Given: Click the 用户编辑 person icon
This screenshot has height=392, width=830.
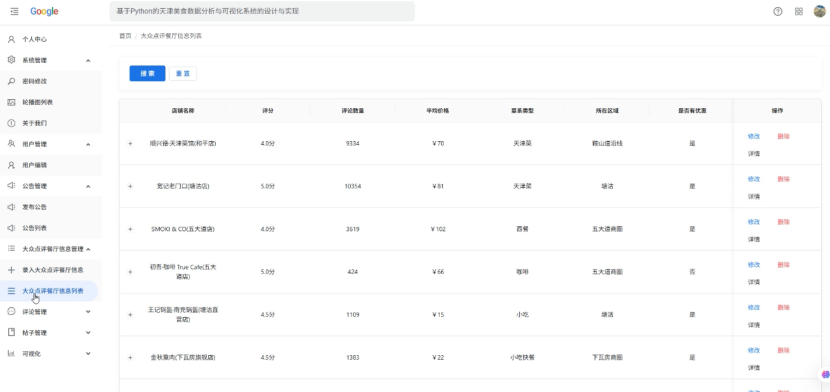Looking at the screenshot, I should click(x=11, y=165).
